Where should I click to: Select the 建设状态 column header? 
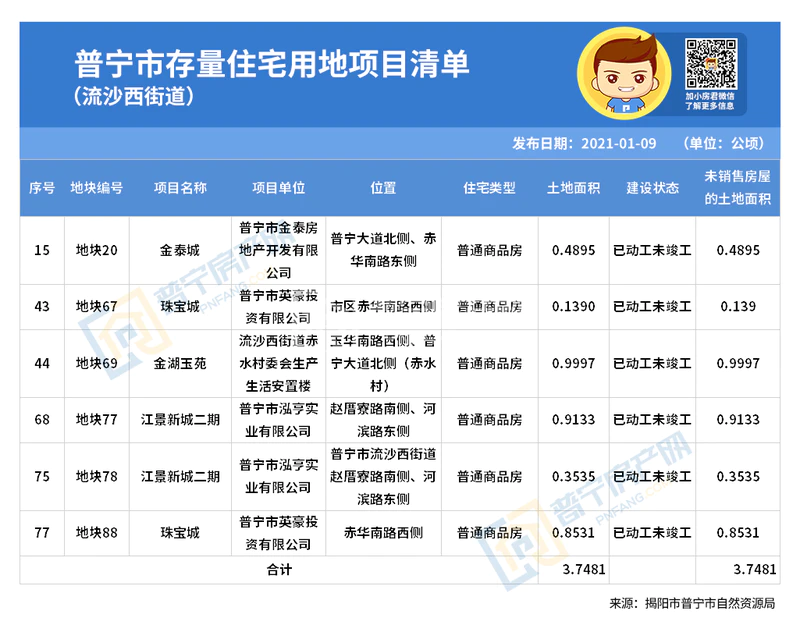click(x=652, y=188)
